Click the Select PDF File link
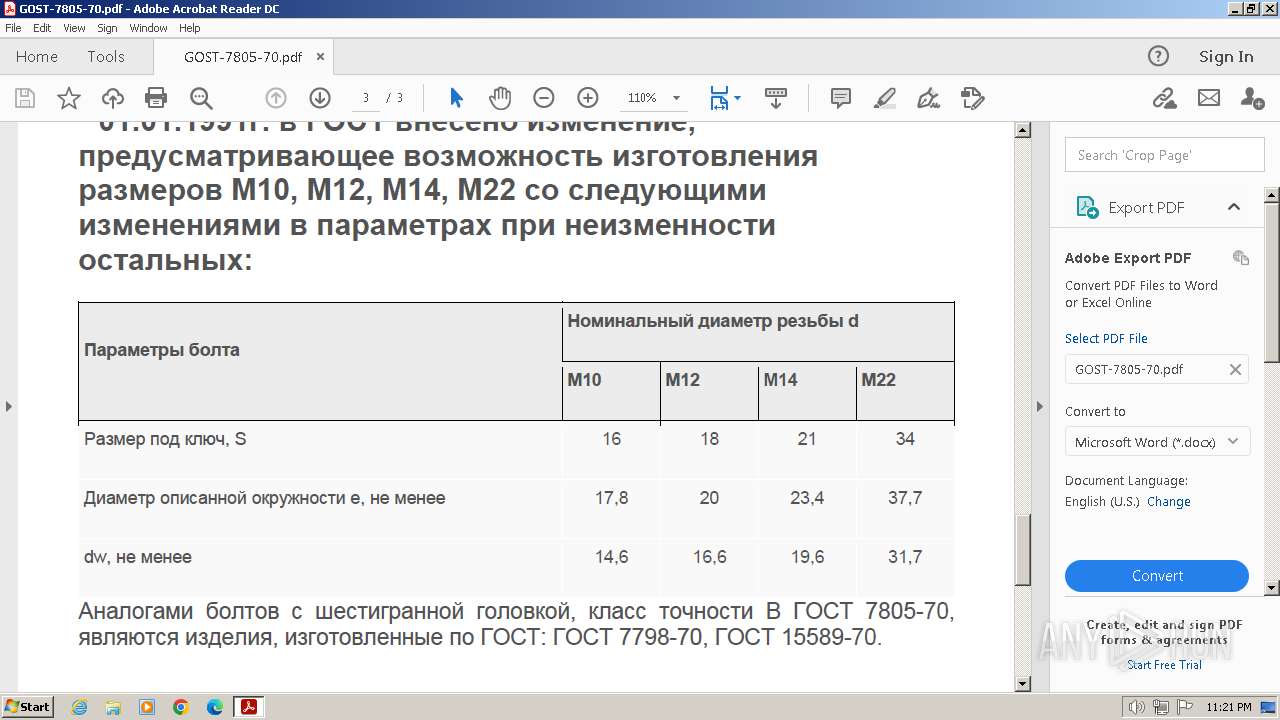The width and height of the screenshot is (1280, 720). (1106, 339)
